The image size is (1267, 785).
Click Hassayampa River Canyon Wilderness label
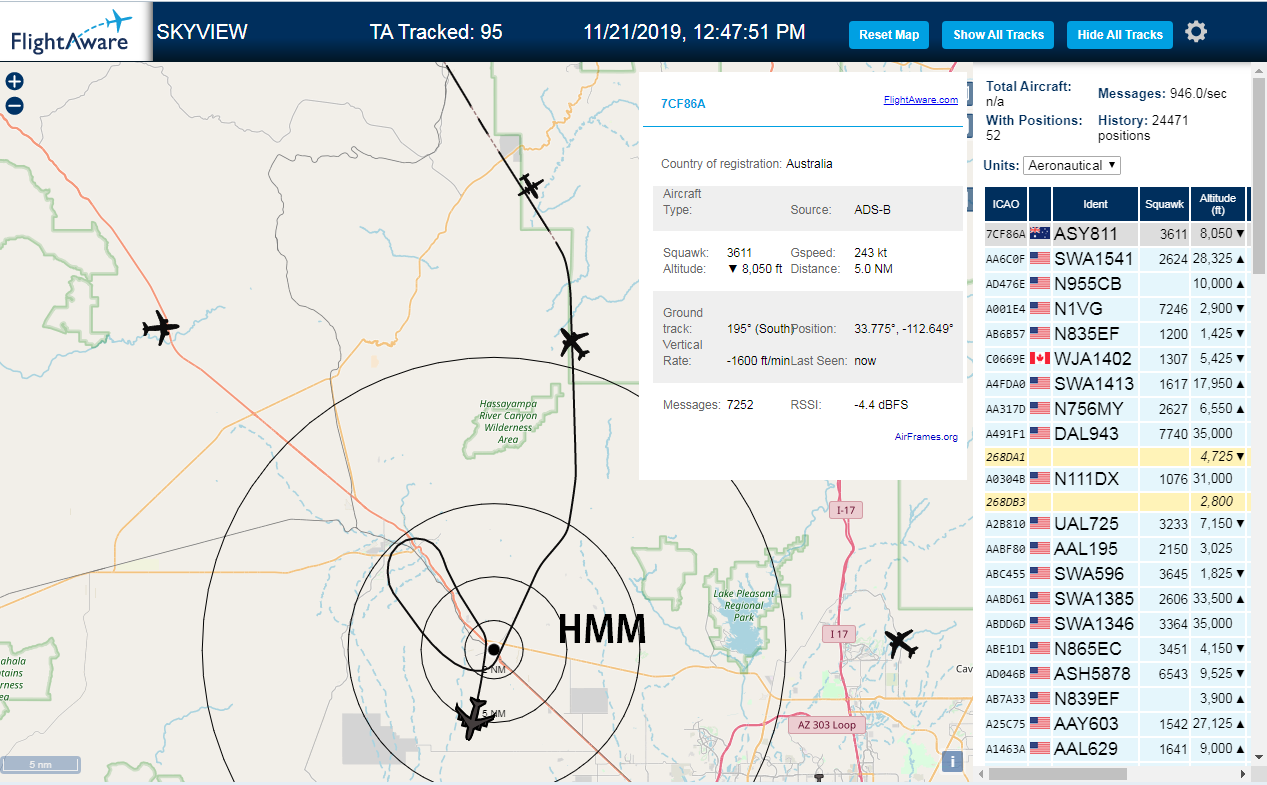(x=508, y=422)
